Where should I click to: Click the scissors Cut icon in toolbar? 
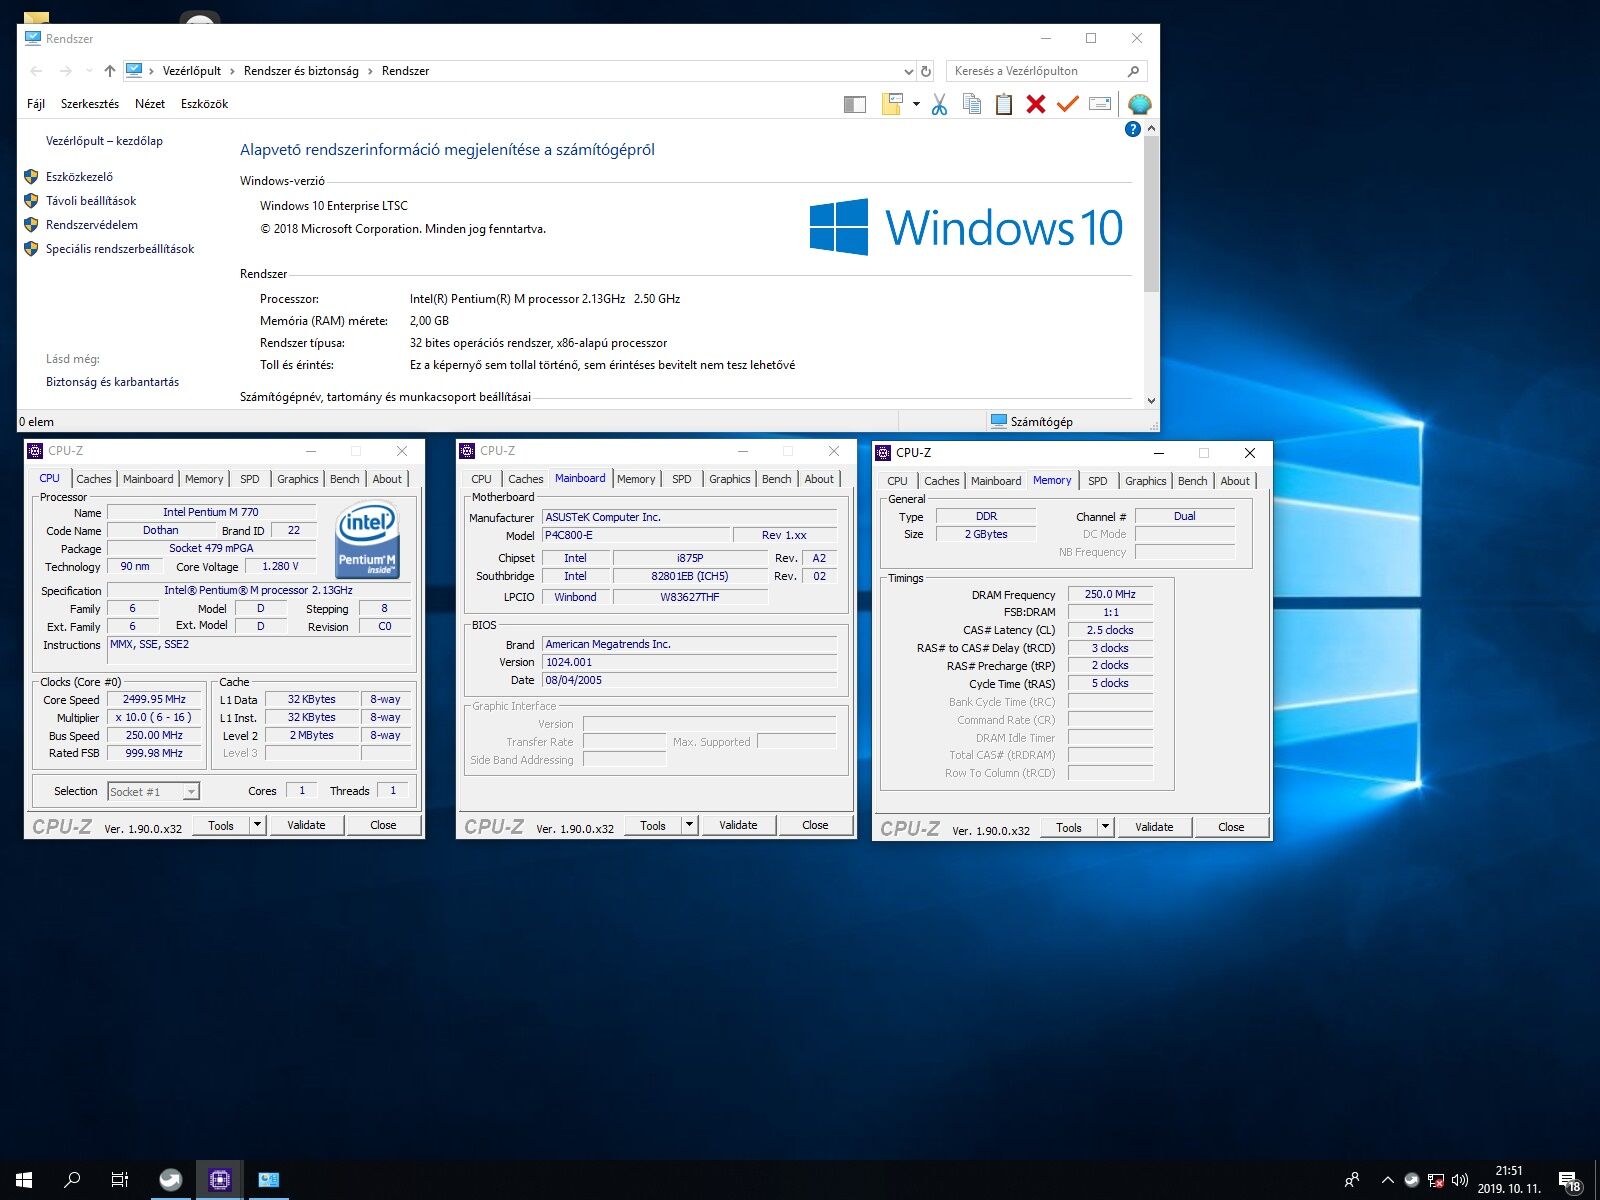(939, 104)
